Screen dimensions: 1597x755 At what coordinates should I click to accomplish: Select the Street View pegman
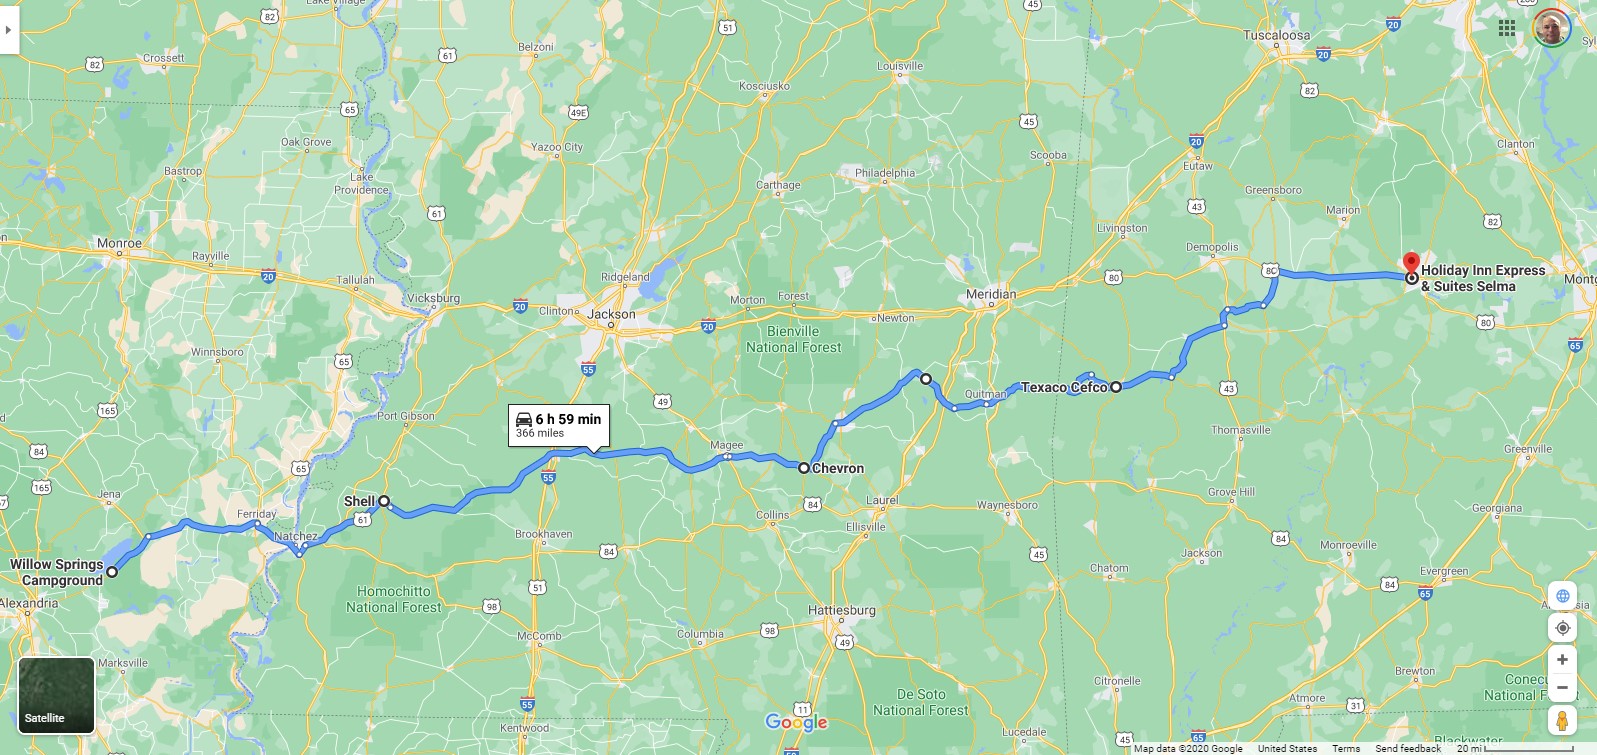click(x=1562, y=720)
